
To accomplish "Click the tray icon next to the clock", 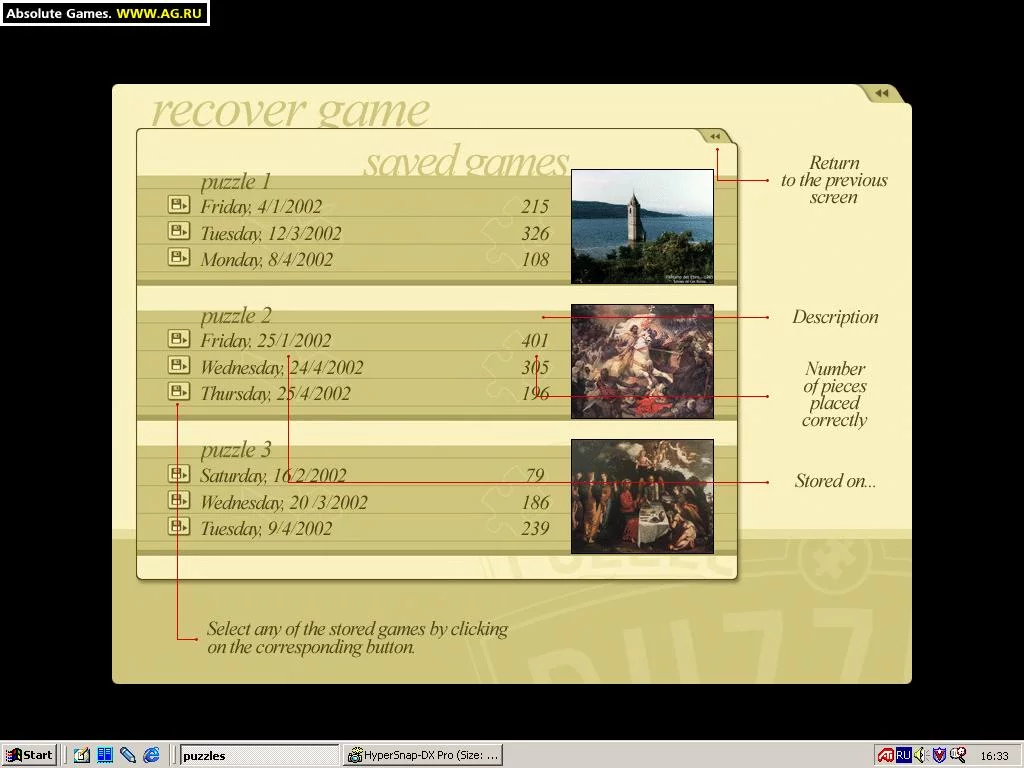I will pyautogui.click(x=958, y=756).
